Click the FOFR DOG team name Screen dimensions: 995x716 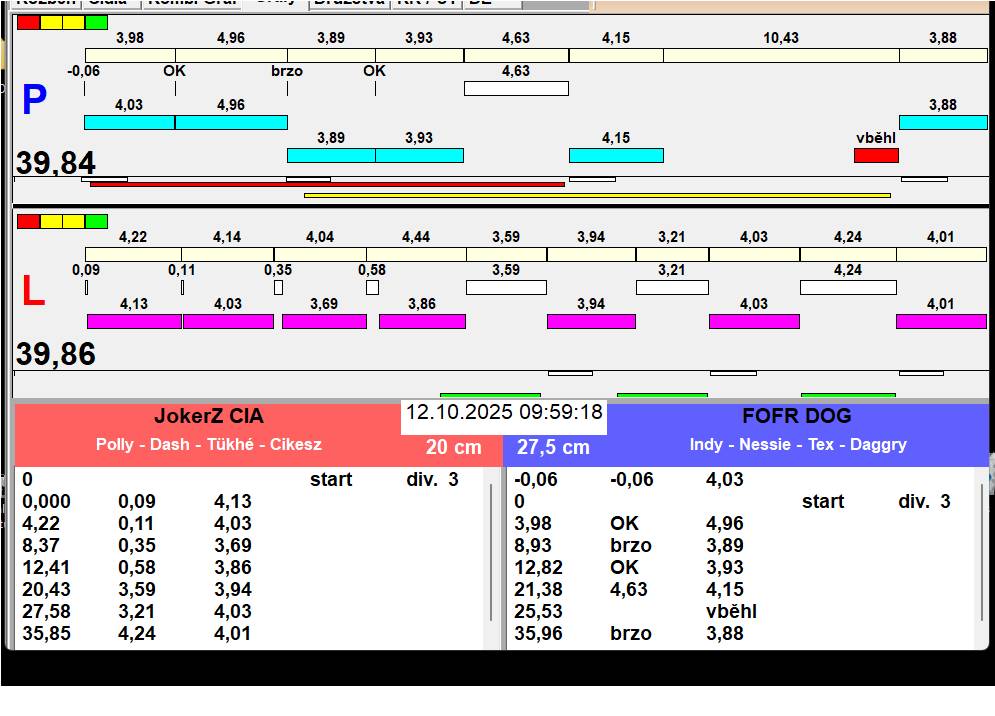tap(797, 416)
